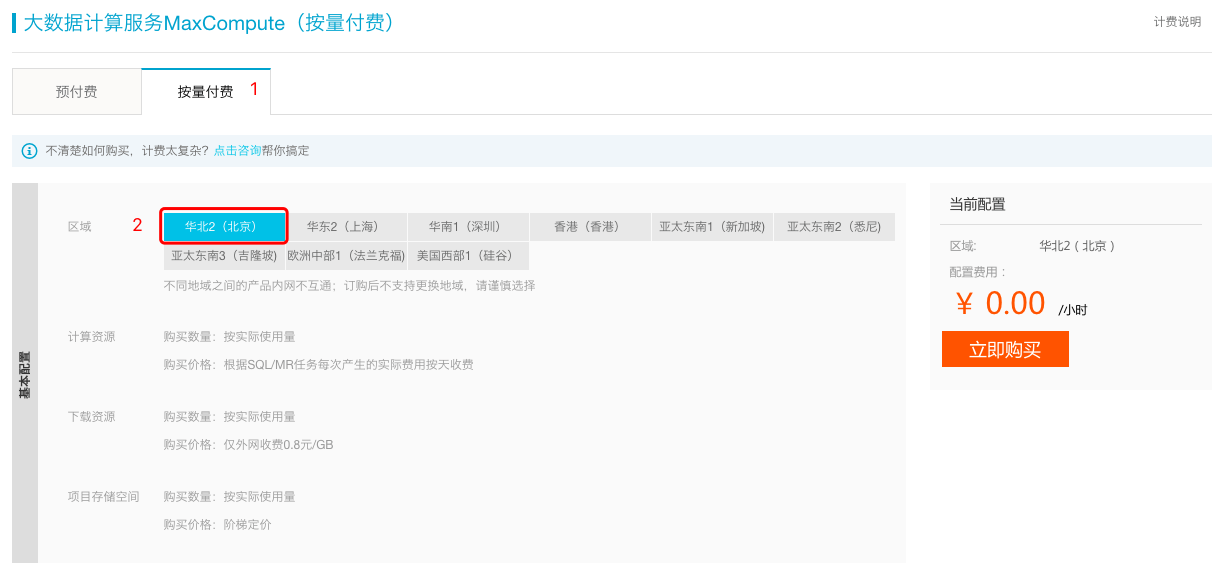The width and height of the screenshot is (1218, 565).
Task: Click the /小时 unit text
Action: (1072, 310)
